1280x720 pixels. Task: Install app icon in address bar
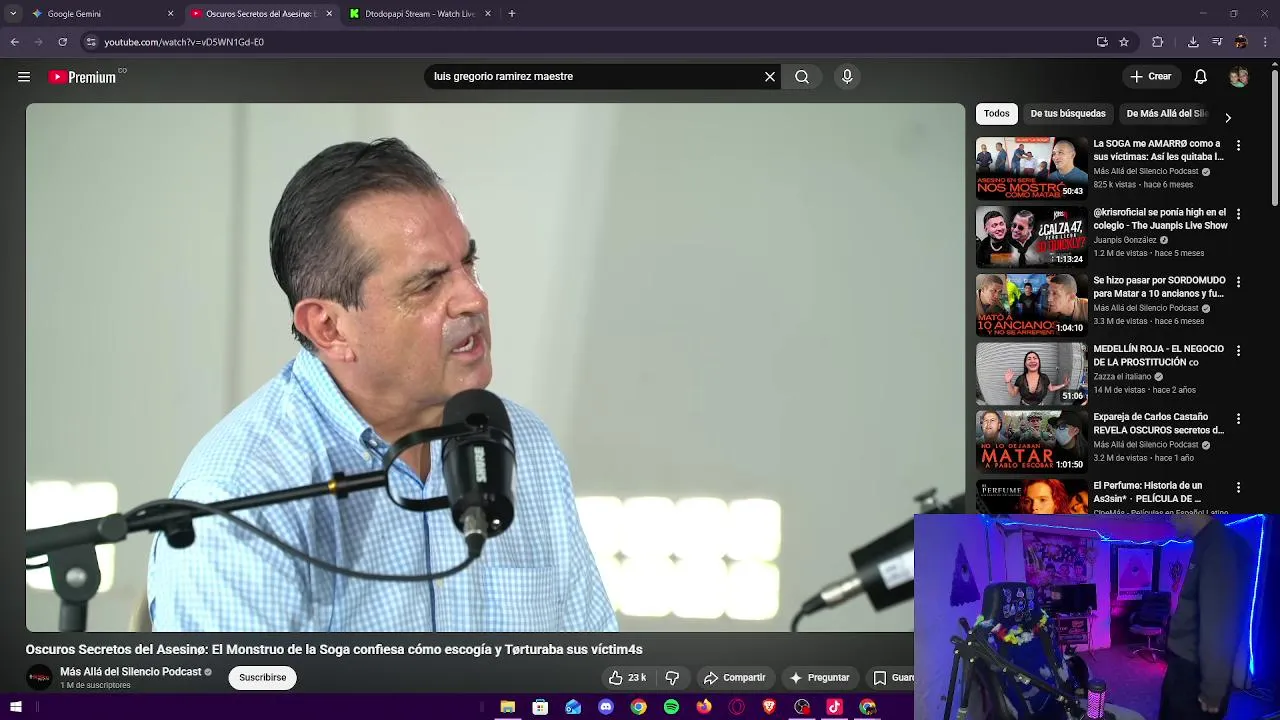[x=1102, y=42]
